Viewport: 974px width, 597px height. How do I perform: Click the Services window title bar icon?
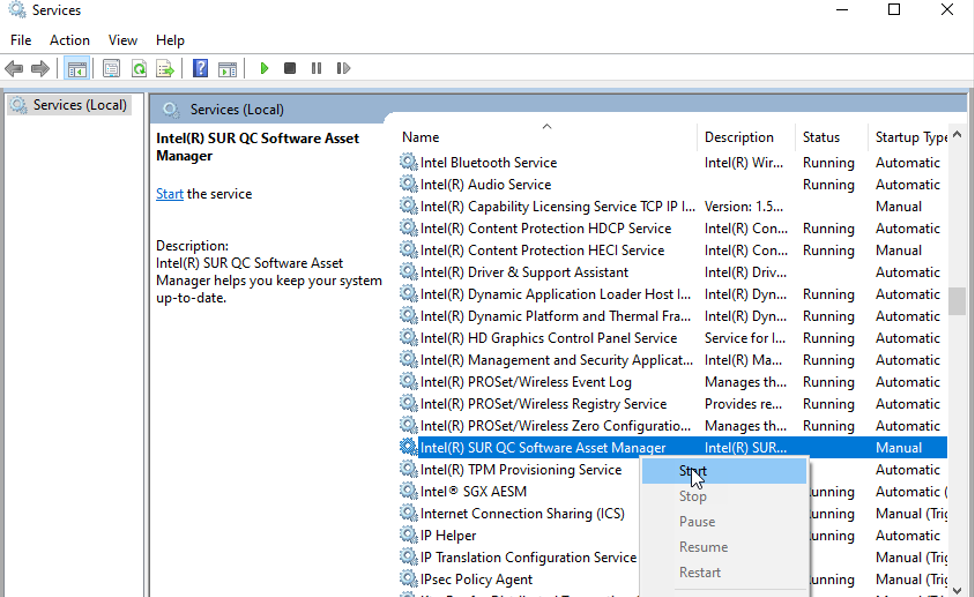point(17,10)
